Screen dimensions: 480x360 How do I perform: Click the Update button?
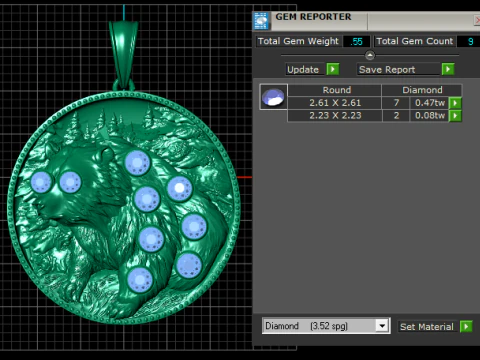click(x=305, y=69)
